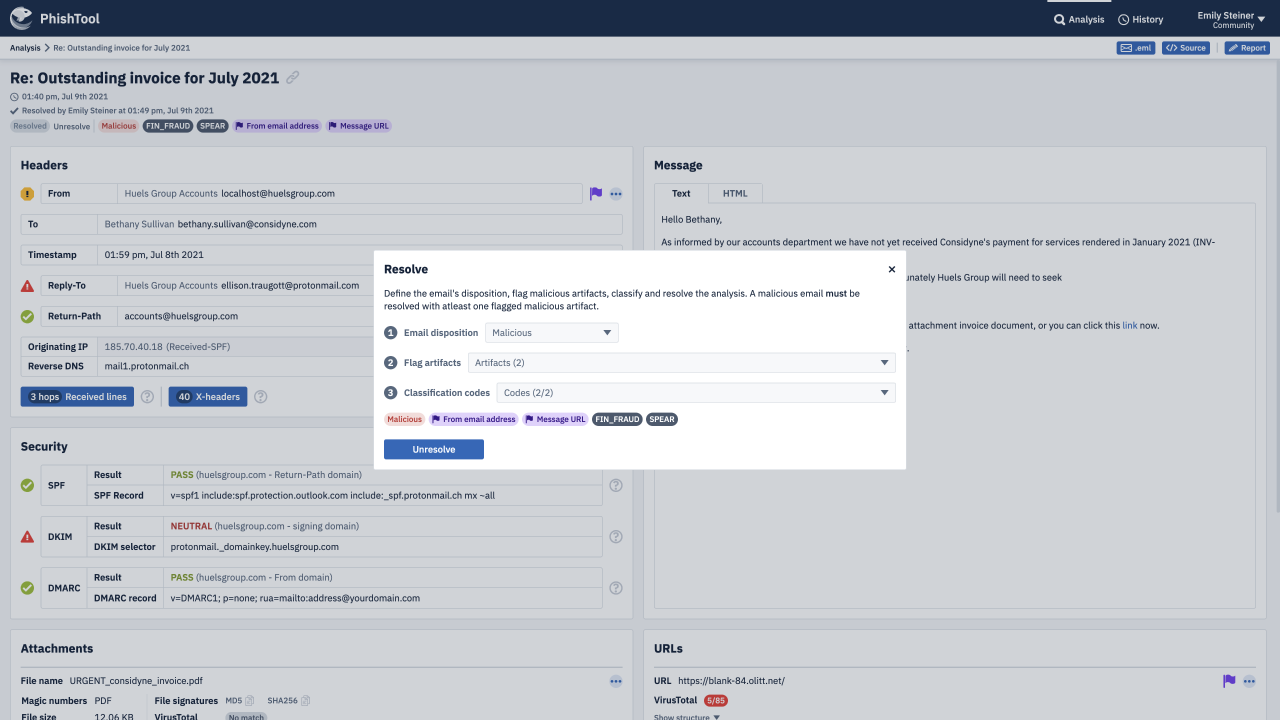Open the attachment options ellipsis

coord(616,681)
